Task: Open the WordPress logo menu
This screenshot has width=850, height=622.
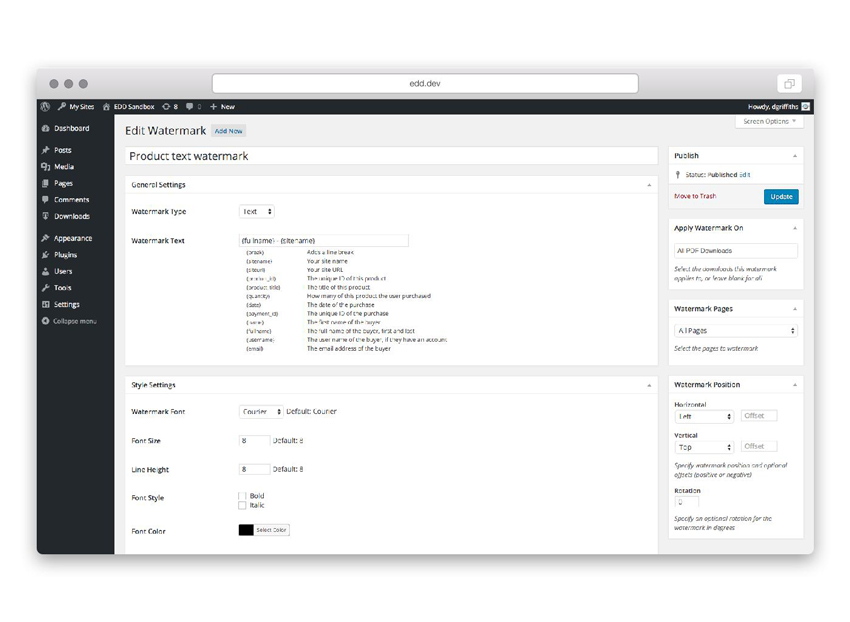Action: pyautogui.click(x=45, y=106)
